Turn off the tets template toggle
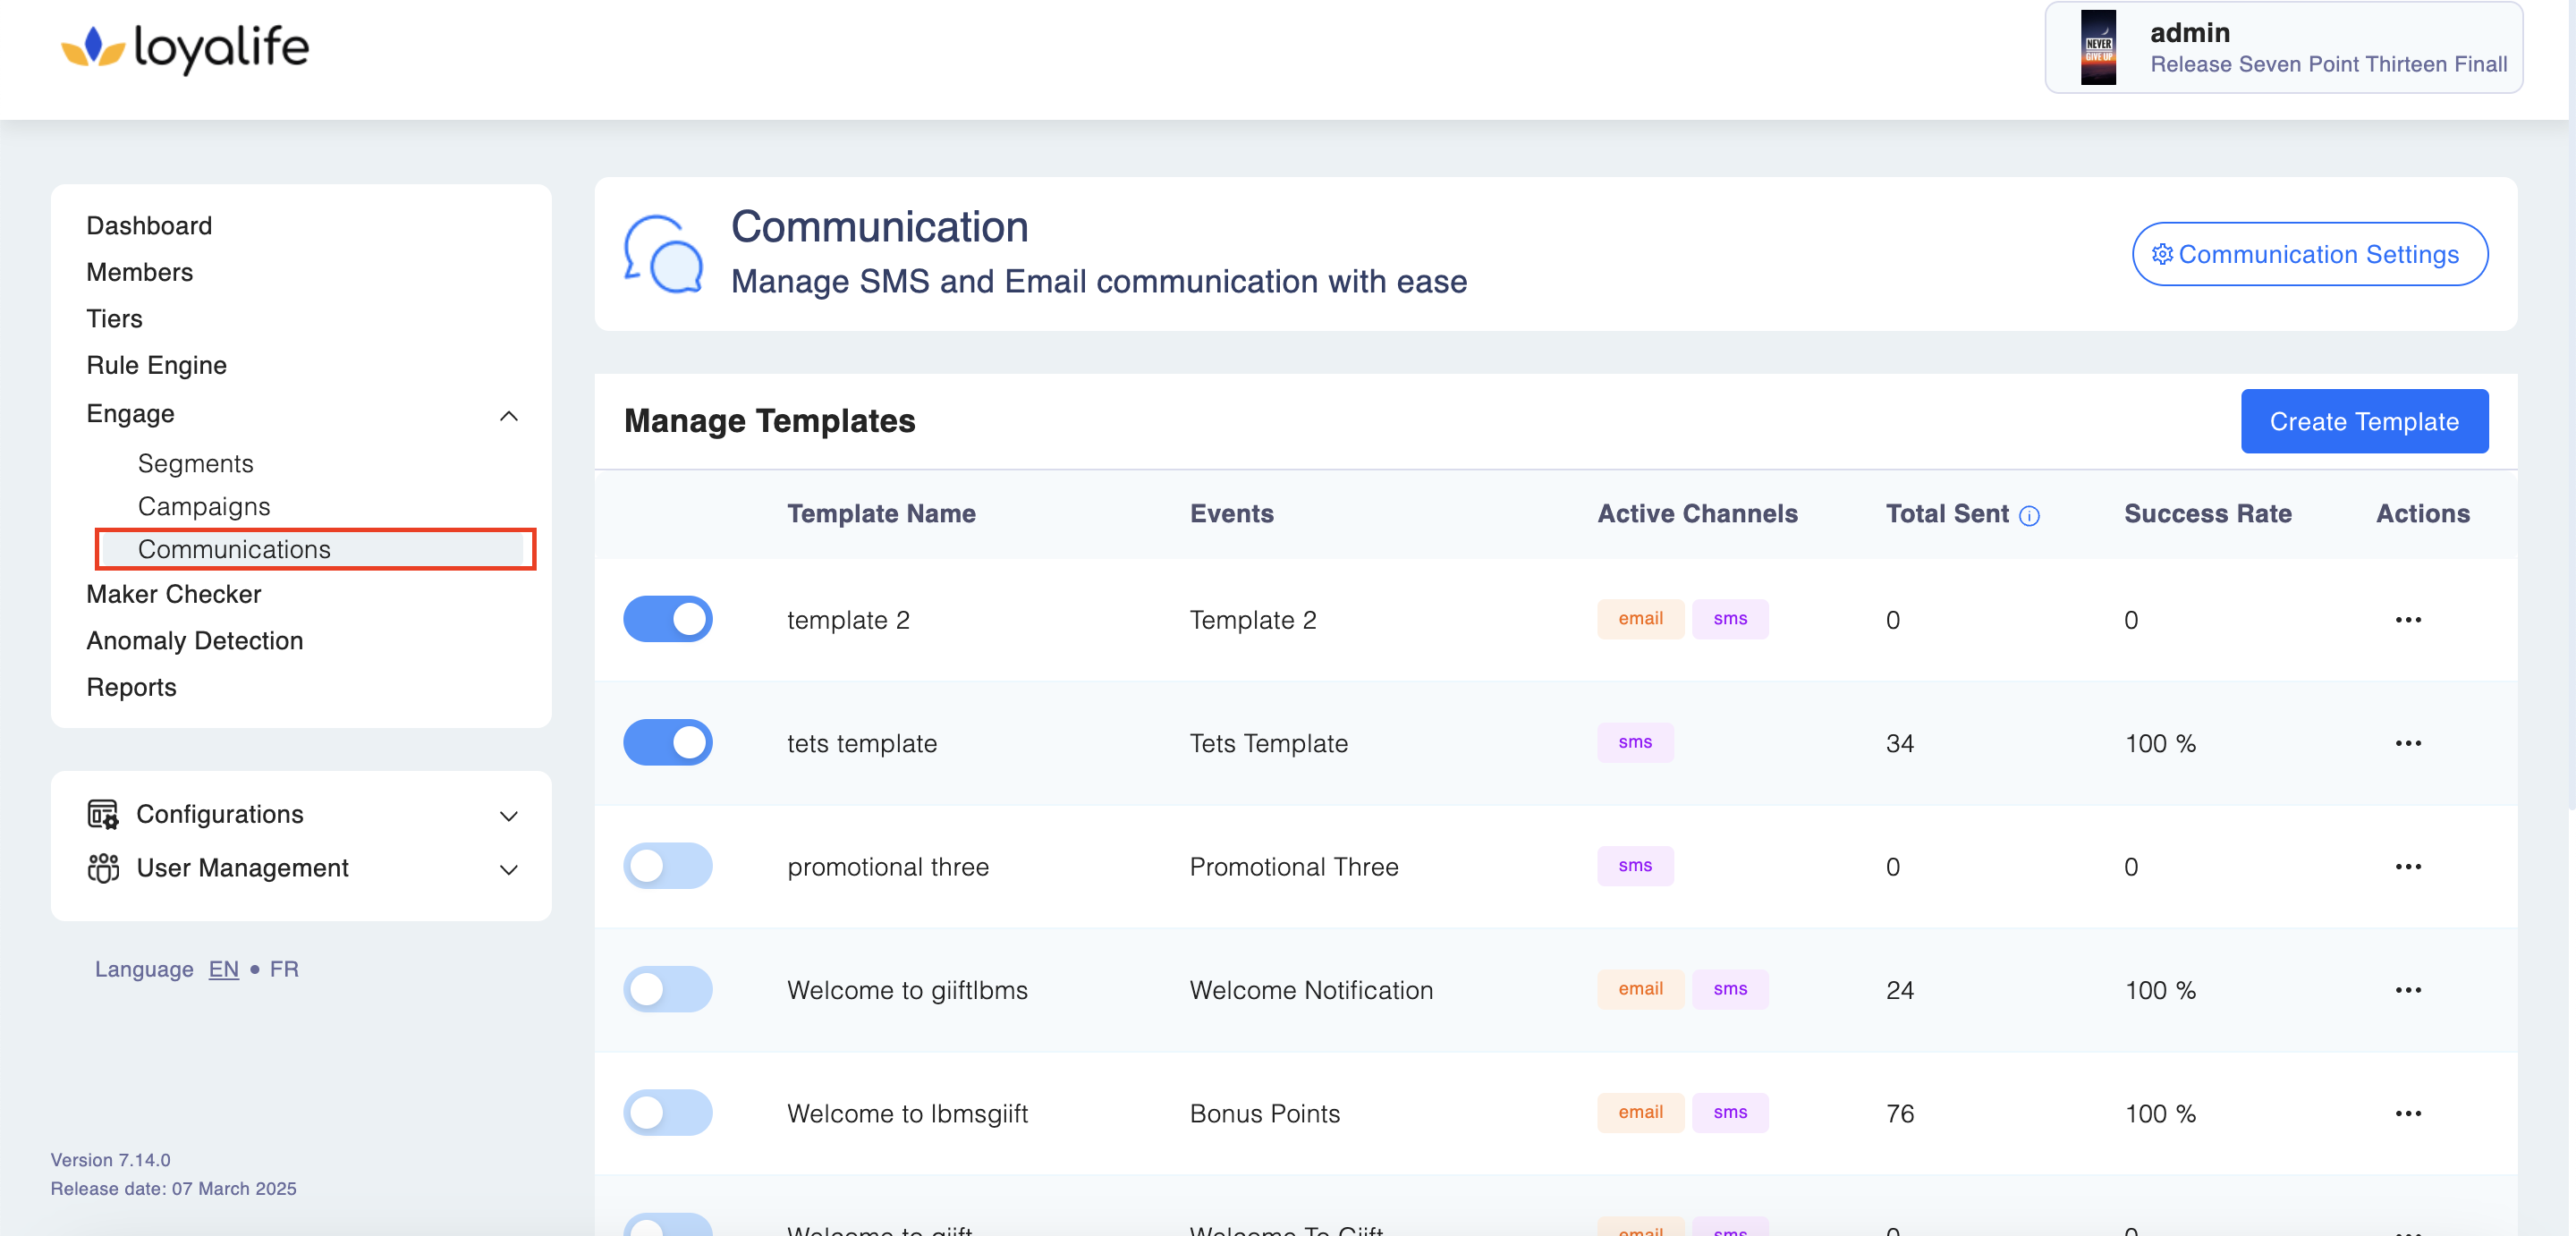Image resolution: width=2576 pixels, height=1236 pixels. (667, 742)
